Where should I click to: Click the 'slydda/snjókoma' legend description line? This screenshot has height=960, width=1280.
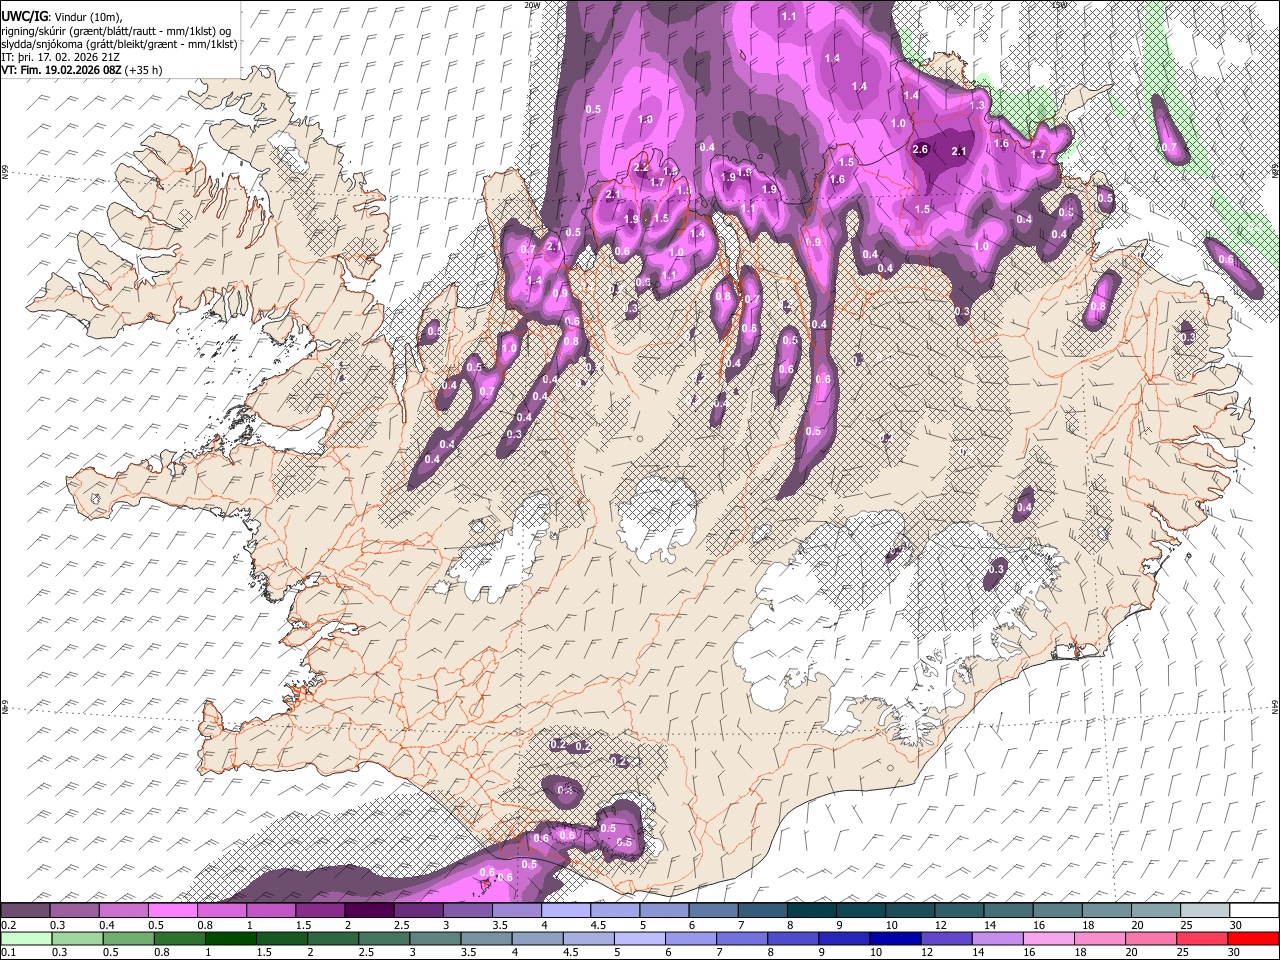119,44
